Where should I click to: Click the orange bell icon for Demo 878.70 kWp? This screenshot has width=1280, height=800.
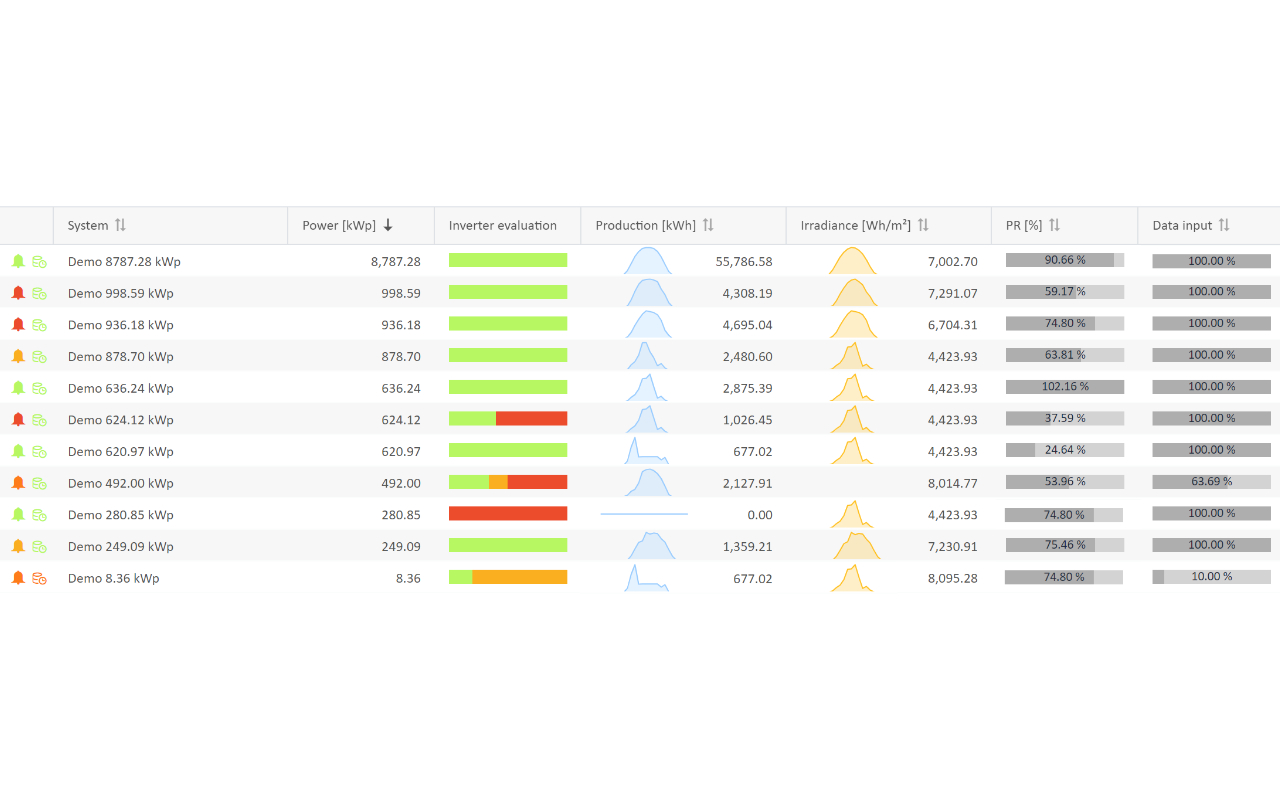18,356
